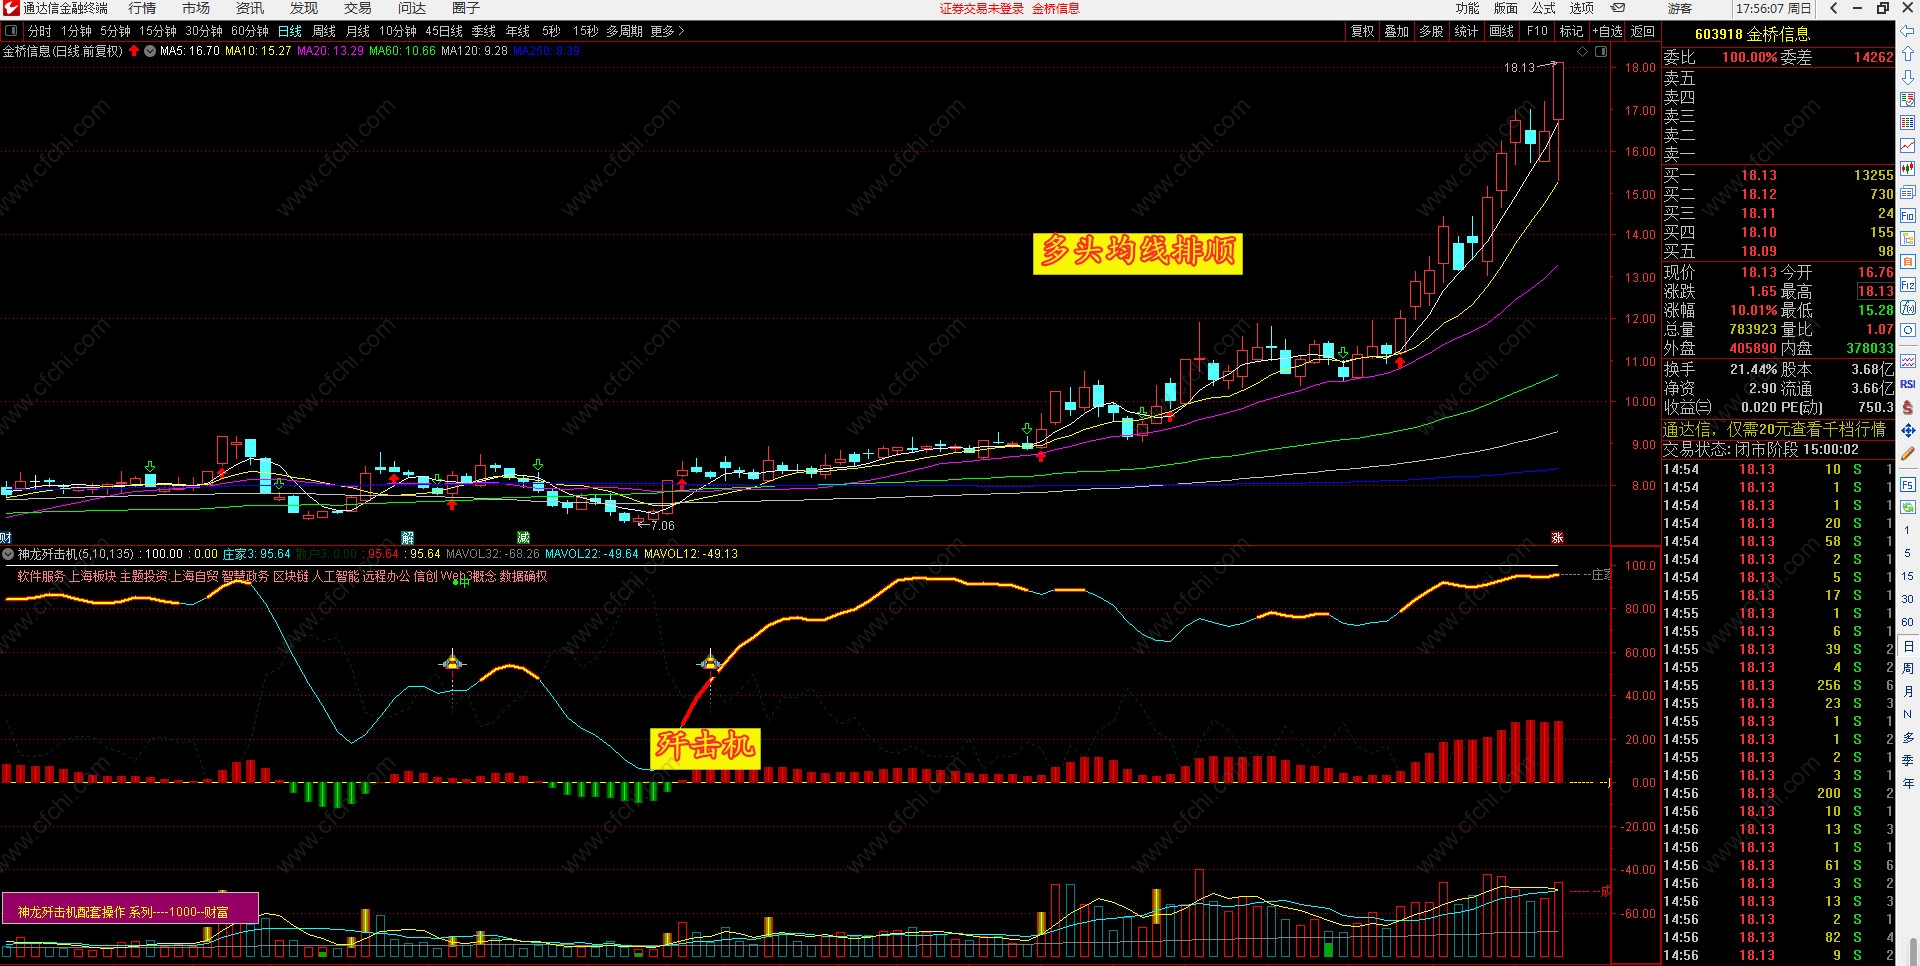Open the 公式 menu
The width and height of the screenshot is (1920, 966).
click(x=1543, y=8)
